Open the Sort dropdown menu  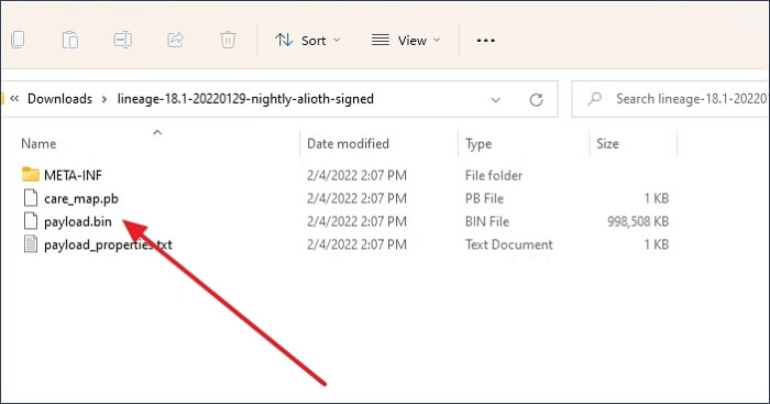click(x=307, y=40)
